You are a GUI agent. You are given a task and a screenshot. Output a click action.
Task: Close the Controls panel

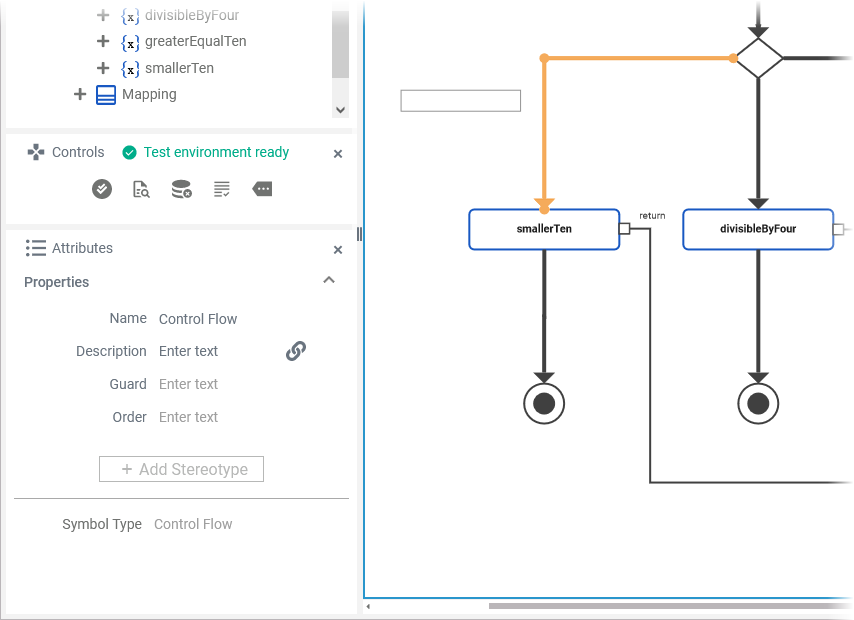[338, 154]
